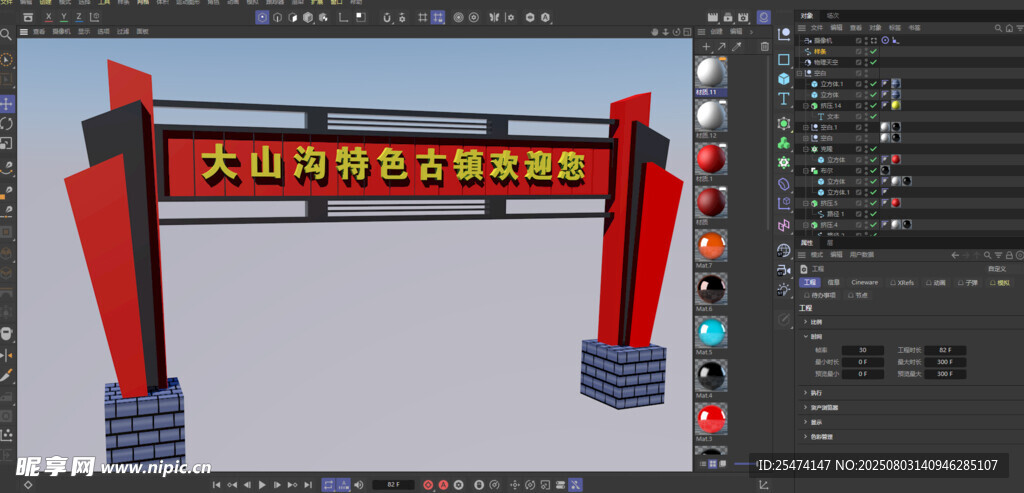Select the Text spline tool icon
The height and width of the screenshot is (493, 1024).
pyautogui.click(x=784, y=99)
